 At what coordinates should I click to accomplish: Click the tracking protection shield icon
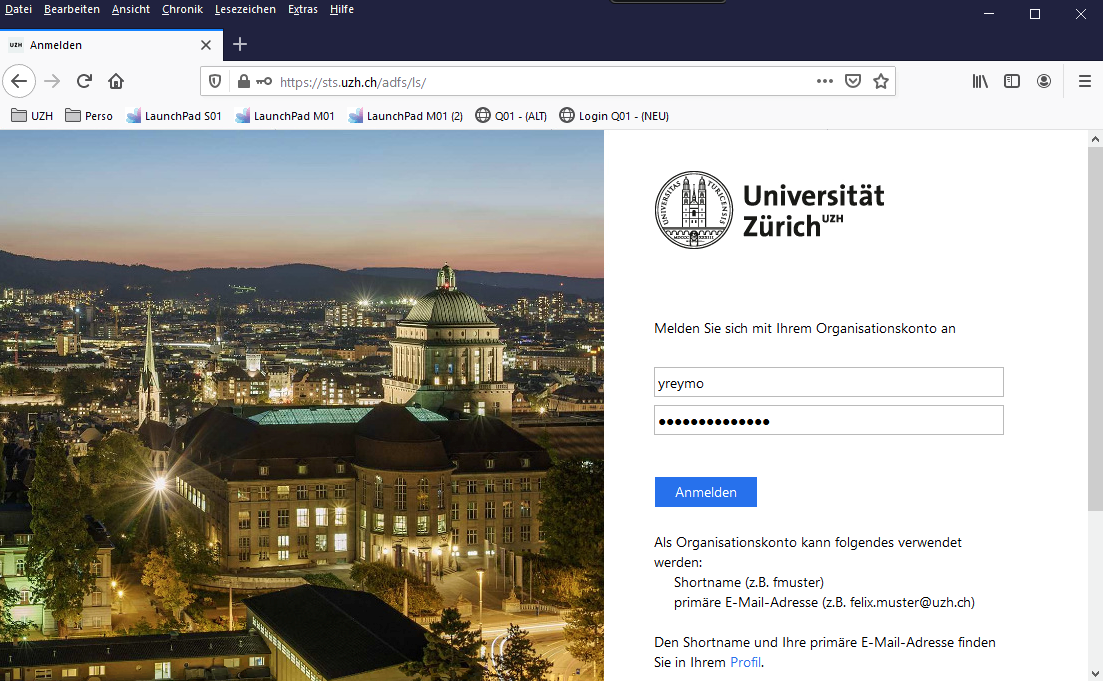click(x=215, y=81)
